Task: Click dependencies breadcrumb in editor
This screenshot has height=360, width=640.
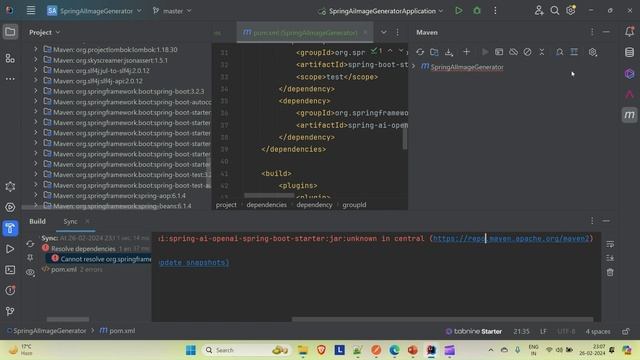Action: point(267,205)
